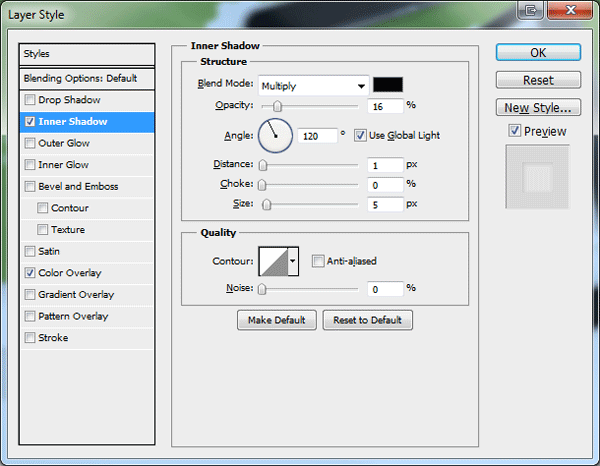Open the Drop Shadow settings by its label
The width and height of the screenshot is (600, 466).
pyautogui.click(x=69, y=100)
